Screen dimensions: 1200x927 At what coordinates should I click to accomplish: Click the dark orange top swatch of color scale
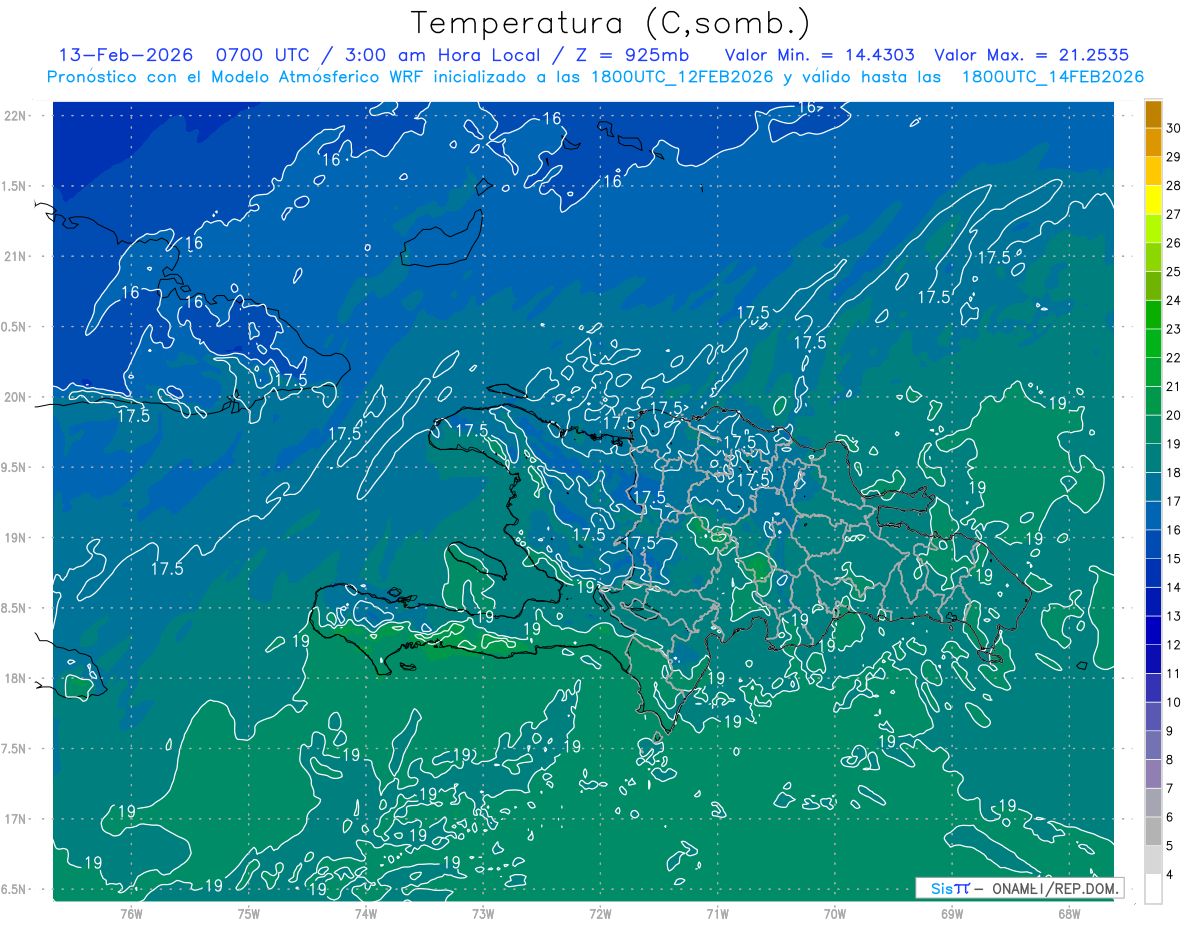tap(1153, 115)
